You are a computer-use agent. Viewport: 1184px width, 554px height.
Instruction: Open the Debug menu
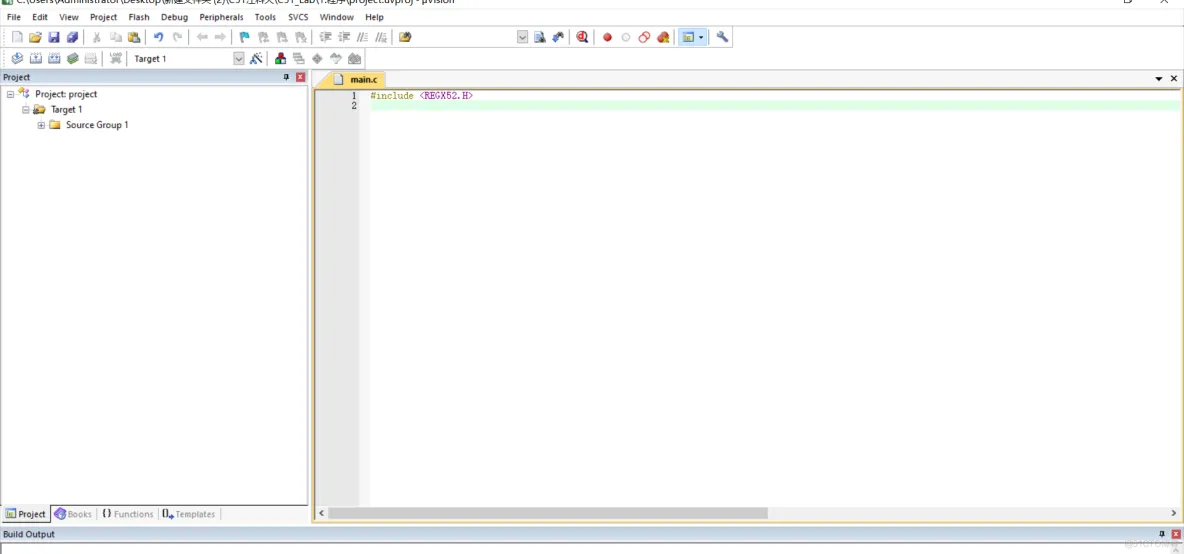[174, 17]
